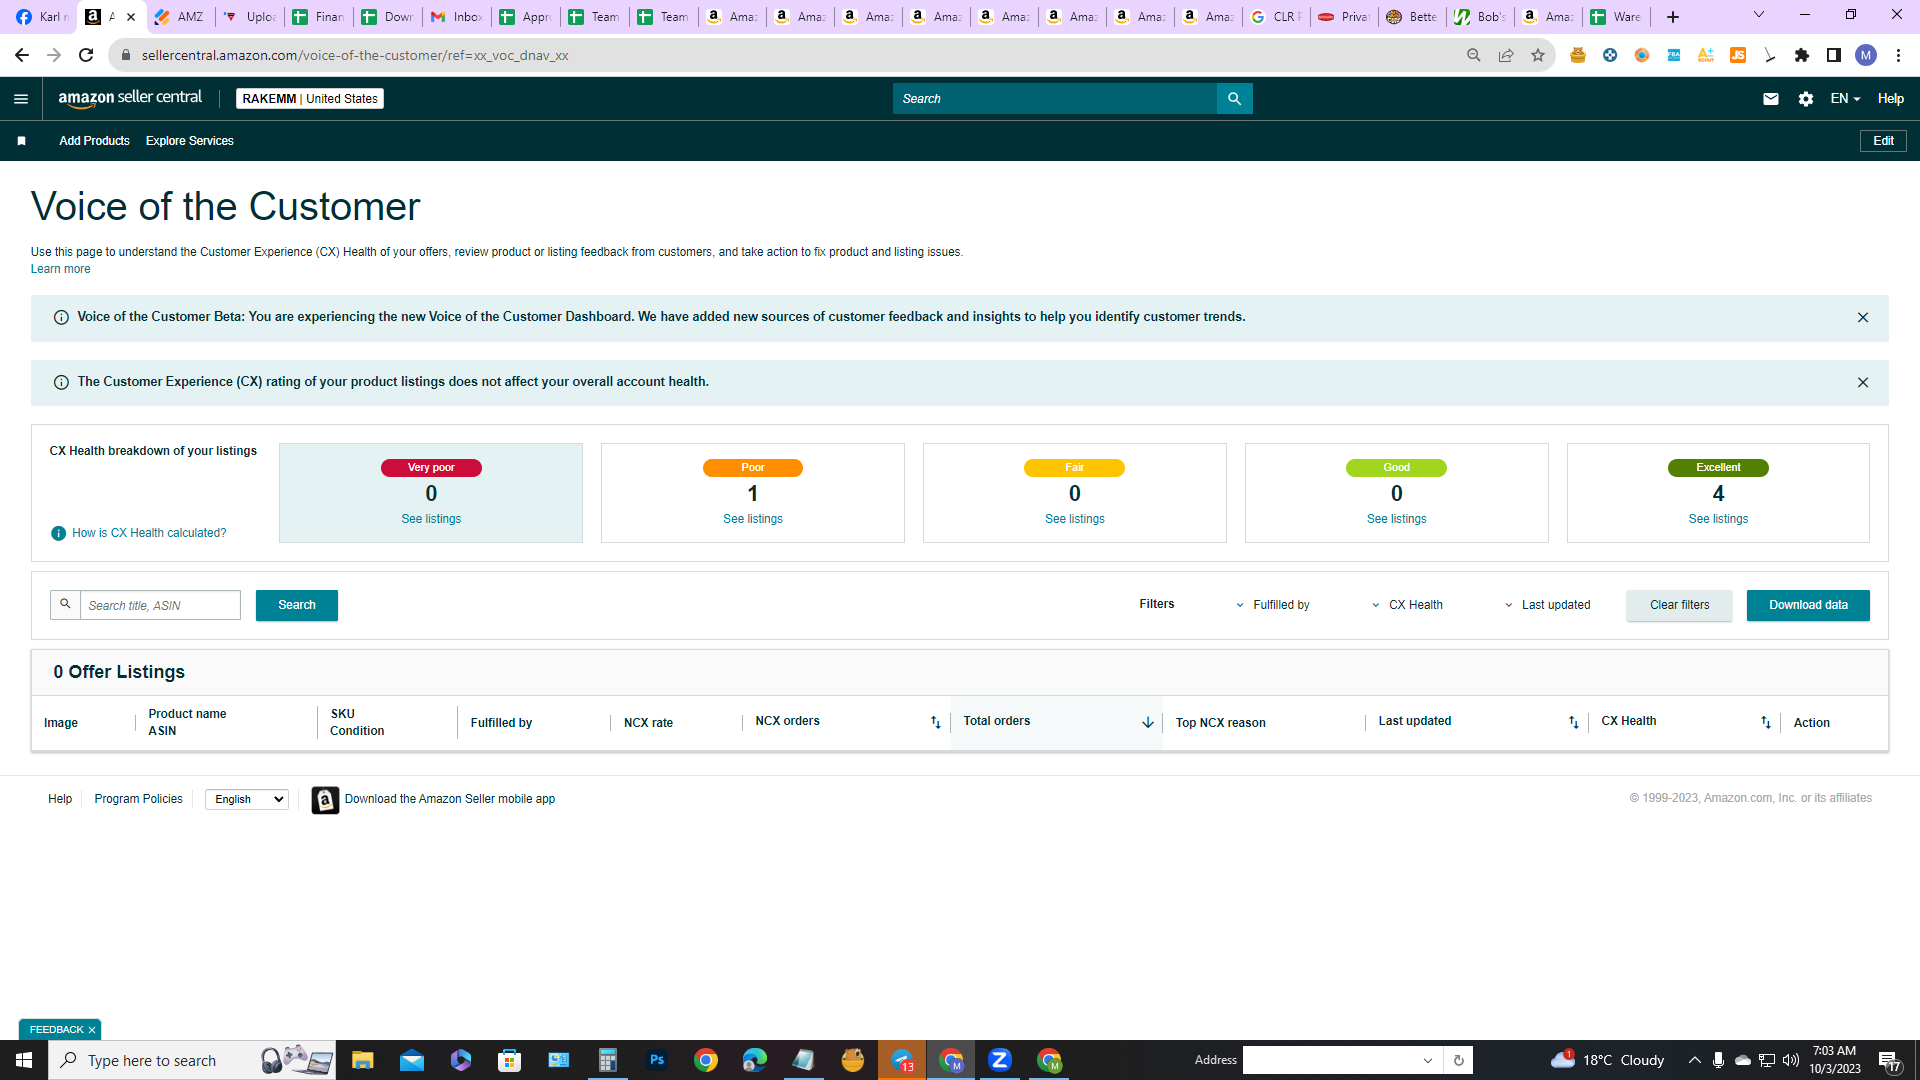Open the Learn more link
Viewport: 1920px width, 1080px height.
click(60, 269)
